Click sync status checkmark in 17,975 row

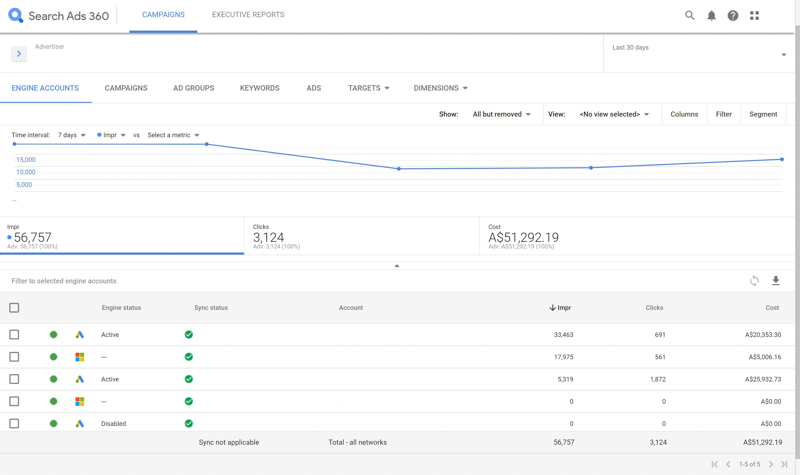[189, 357]
